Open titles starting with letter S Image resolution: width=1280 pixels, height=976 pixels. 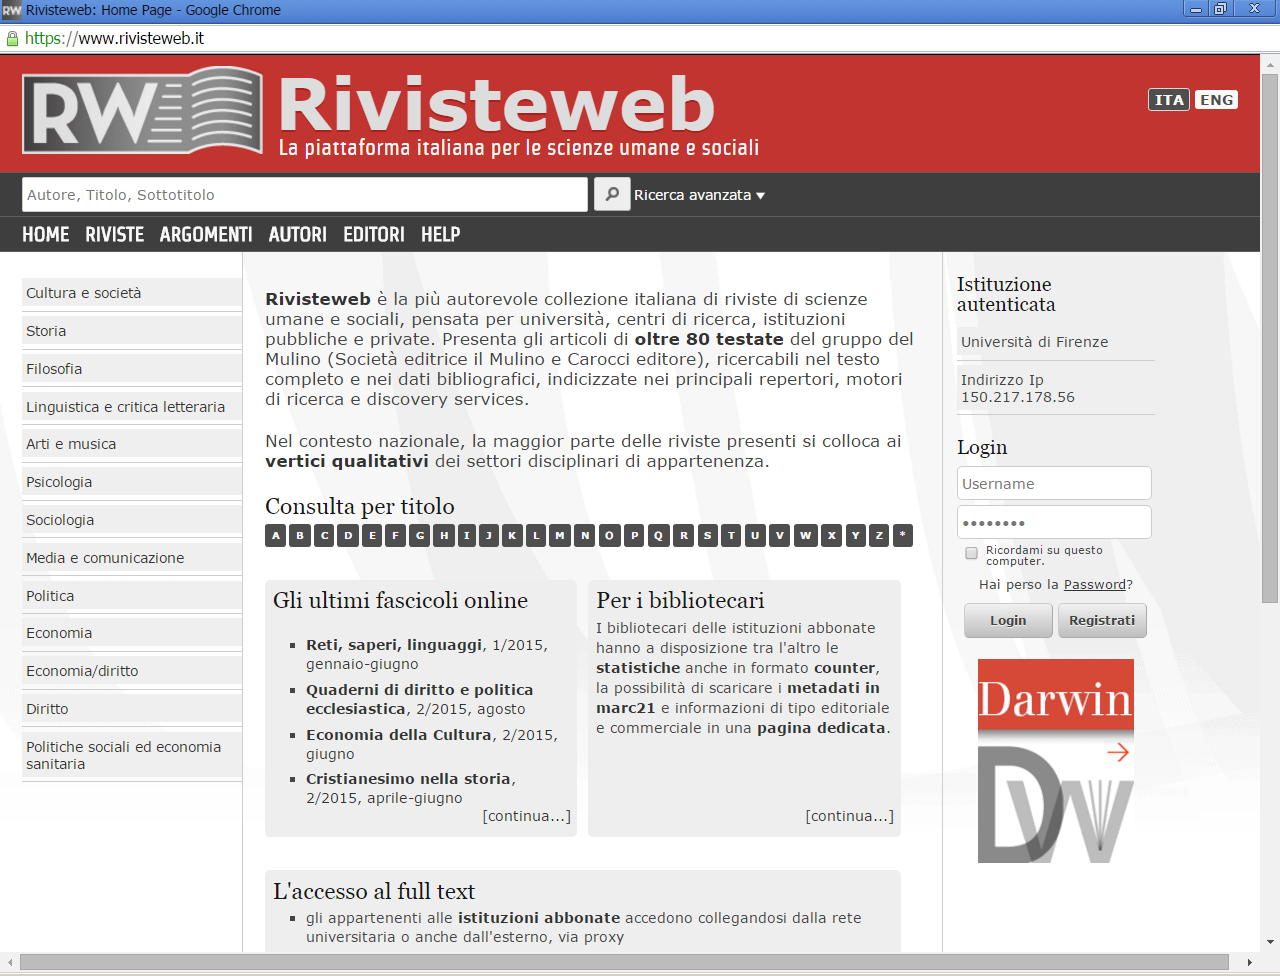click(707, 535)
